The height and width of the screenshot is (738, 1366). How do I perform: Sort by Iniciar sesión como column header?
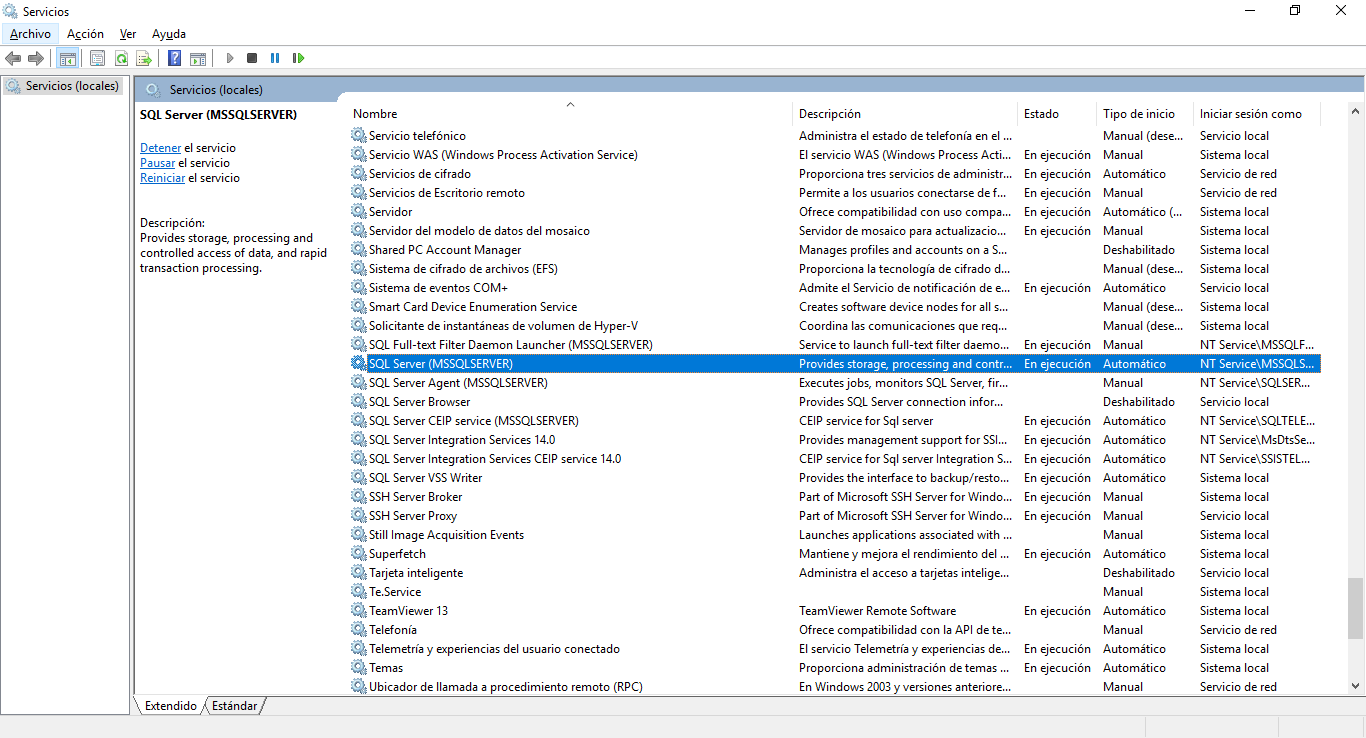point(1257,114)
